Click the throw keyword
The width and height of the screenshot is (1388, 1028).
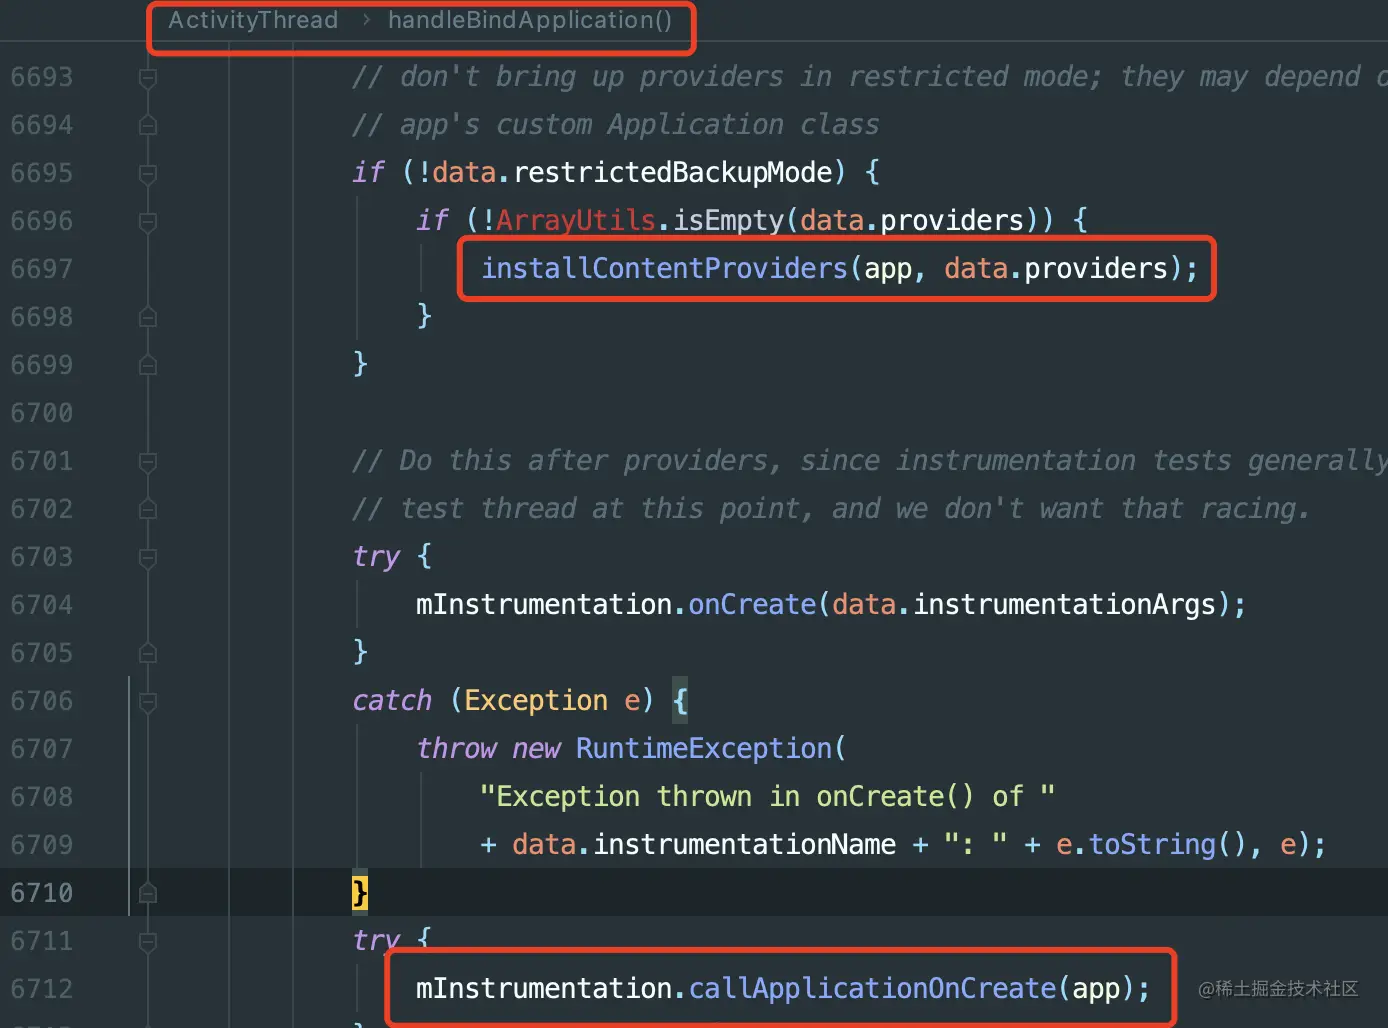click(456, 748)
